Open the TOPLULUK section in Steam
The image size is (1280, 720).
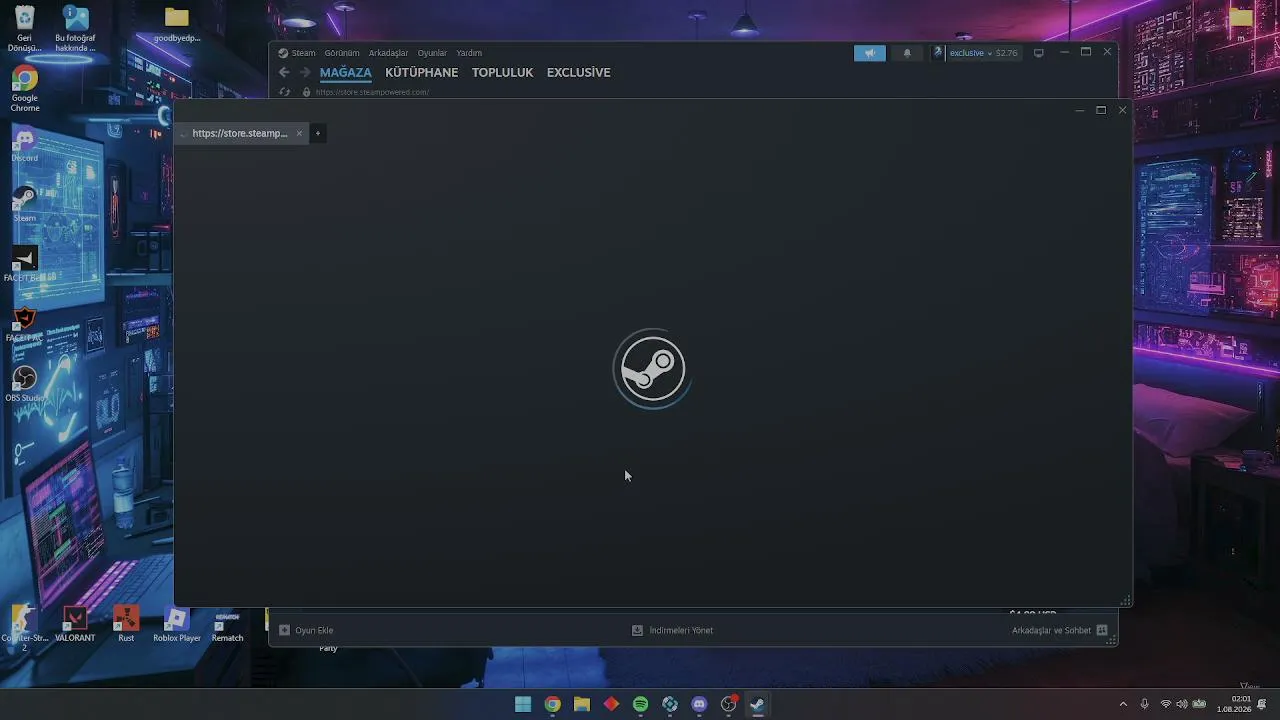pyautogui.click(x=502, y=72)
